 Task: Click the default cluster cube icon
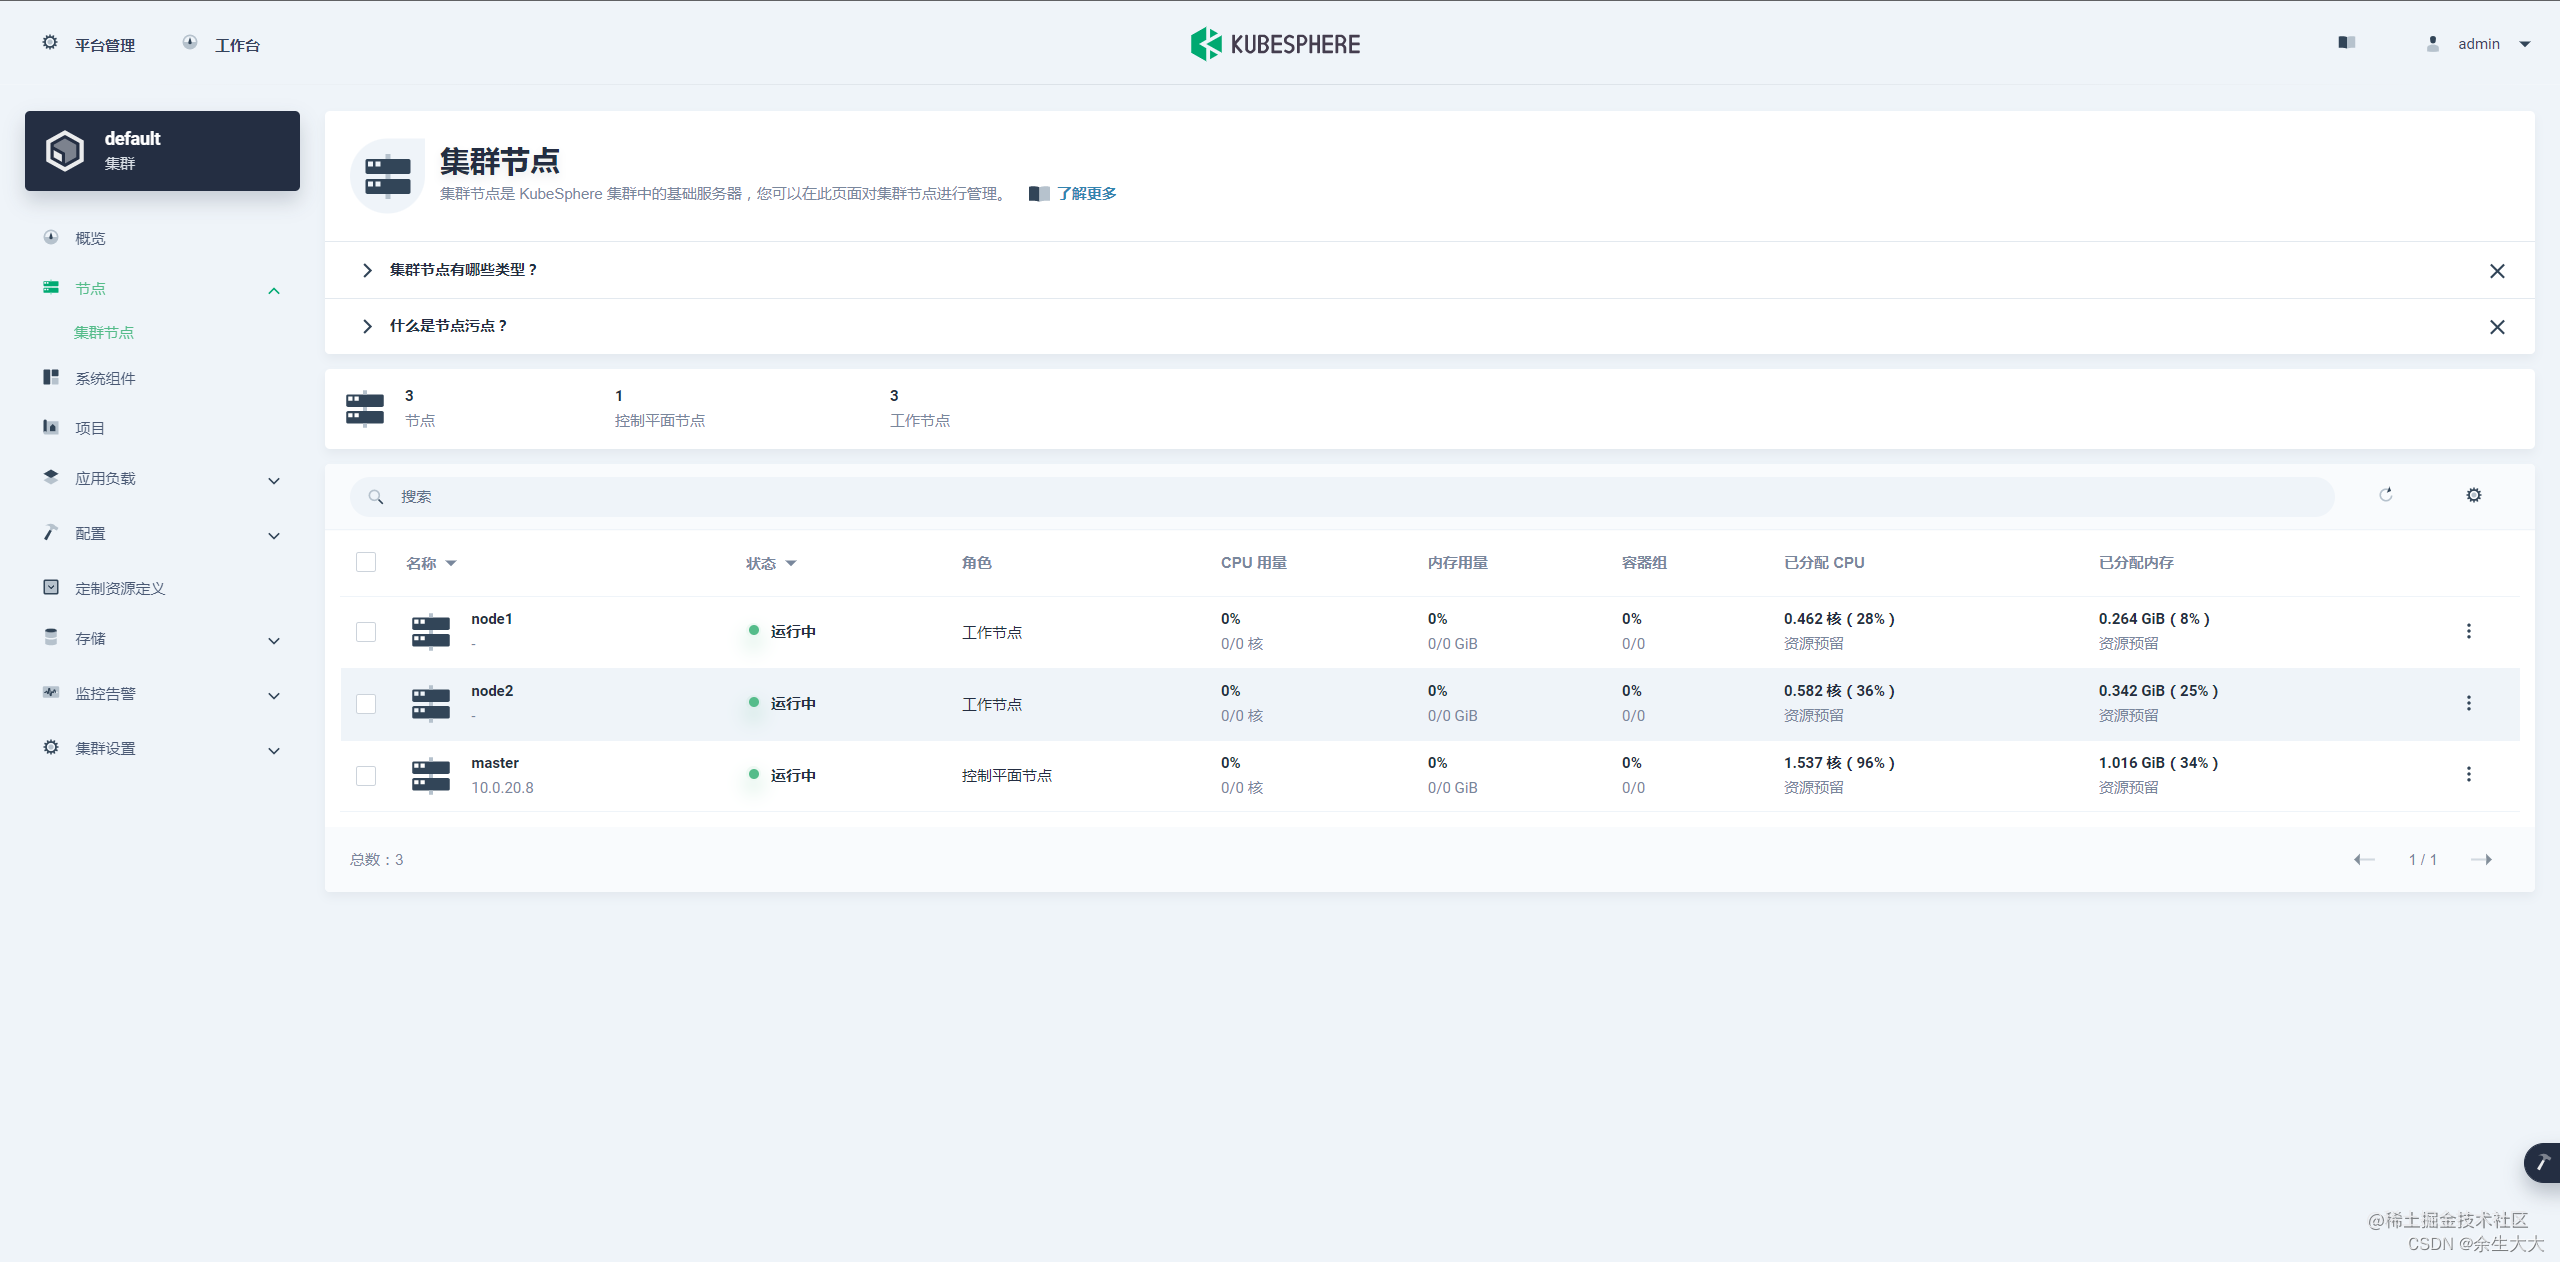point(65,151)
